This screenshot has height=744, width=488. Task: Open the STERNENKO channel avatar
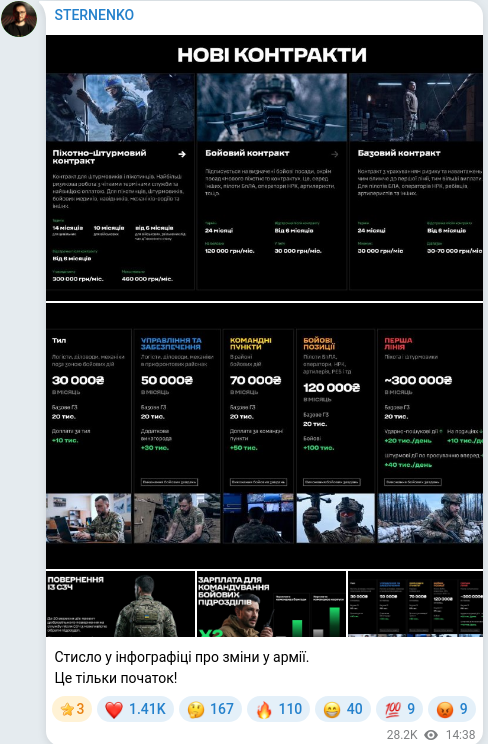tap(19, 19)
